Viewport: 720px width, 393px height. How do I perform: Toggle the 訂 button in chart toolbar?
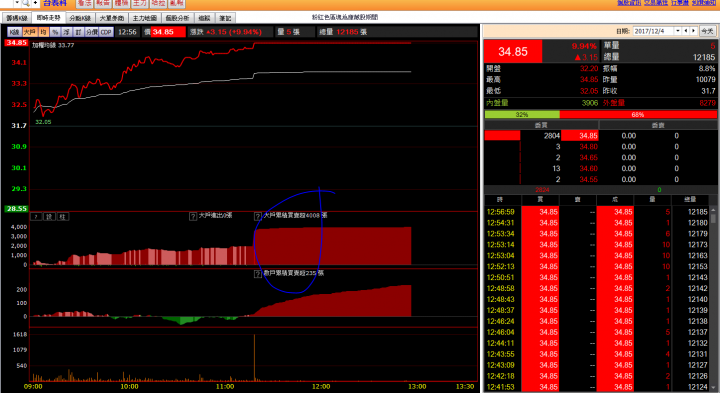[79, 32]
